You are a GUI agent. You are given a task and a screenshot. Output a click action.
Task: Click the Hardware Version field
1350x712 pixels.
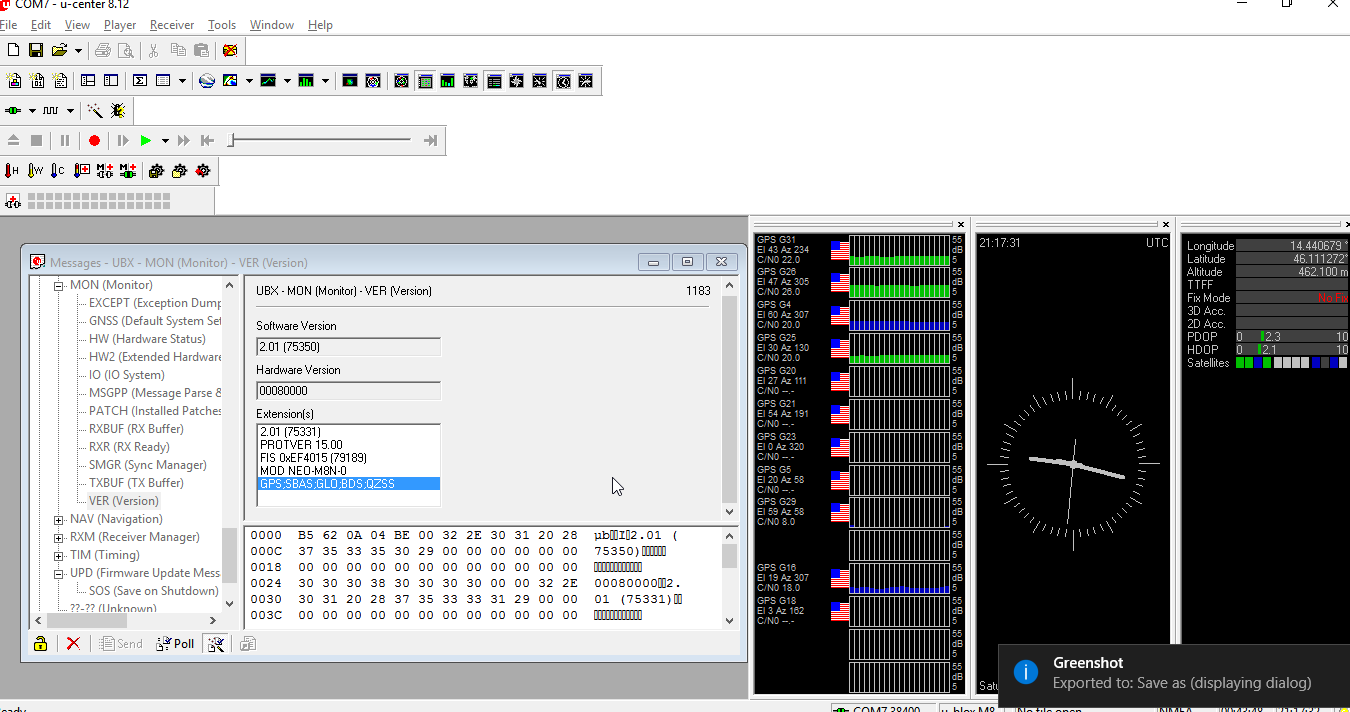348,391
